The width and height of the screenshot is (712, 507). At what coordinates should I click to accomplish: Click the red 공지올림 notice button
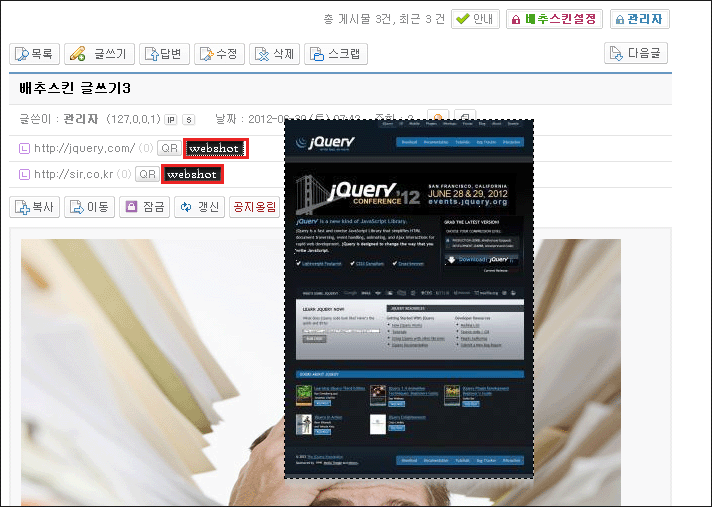point(254,207)
